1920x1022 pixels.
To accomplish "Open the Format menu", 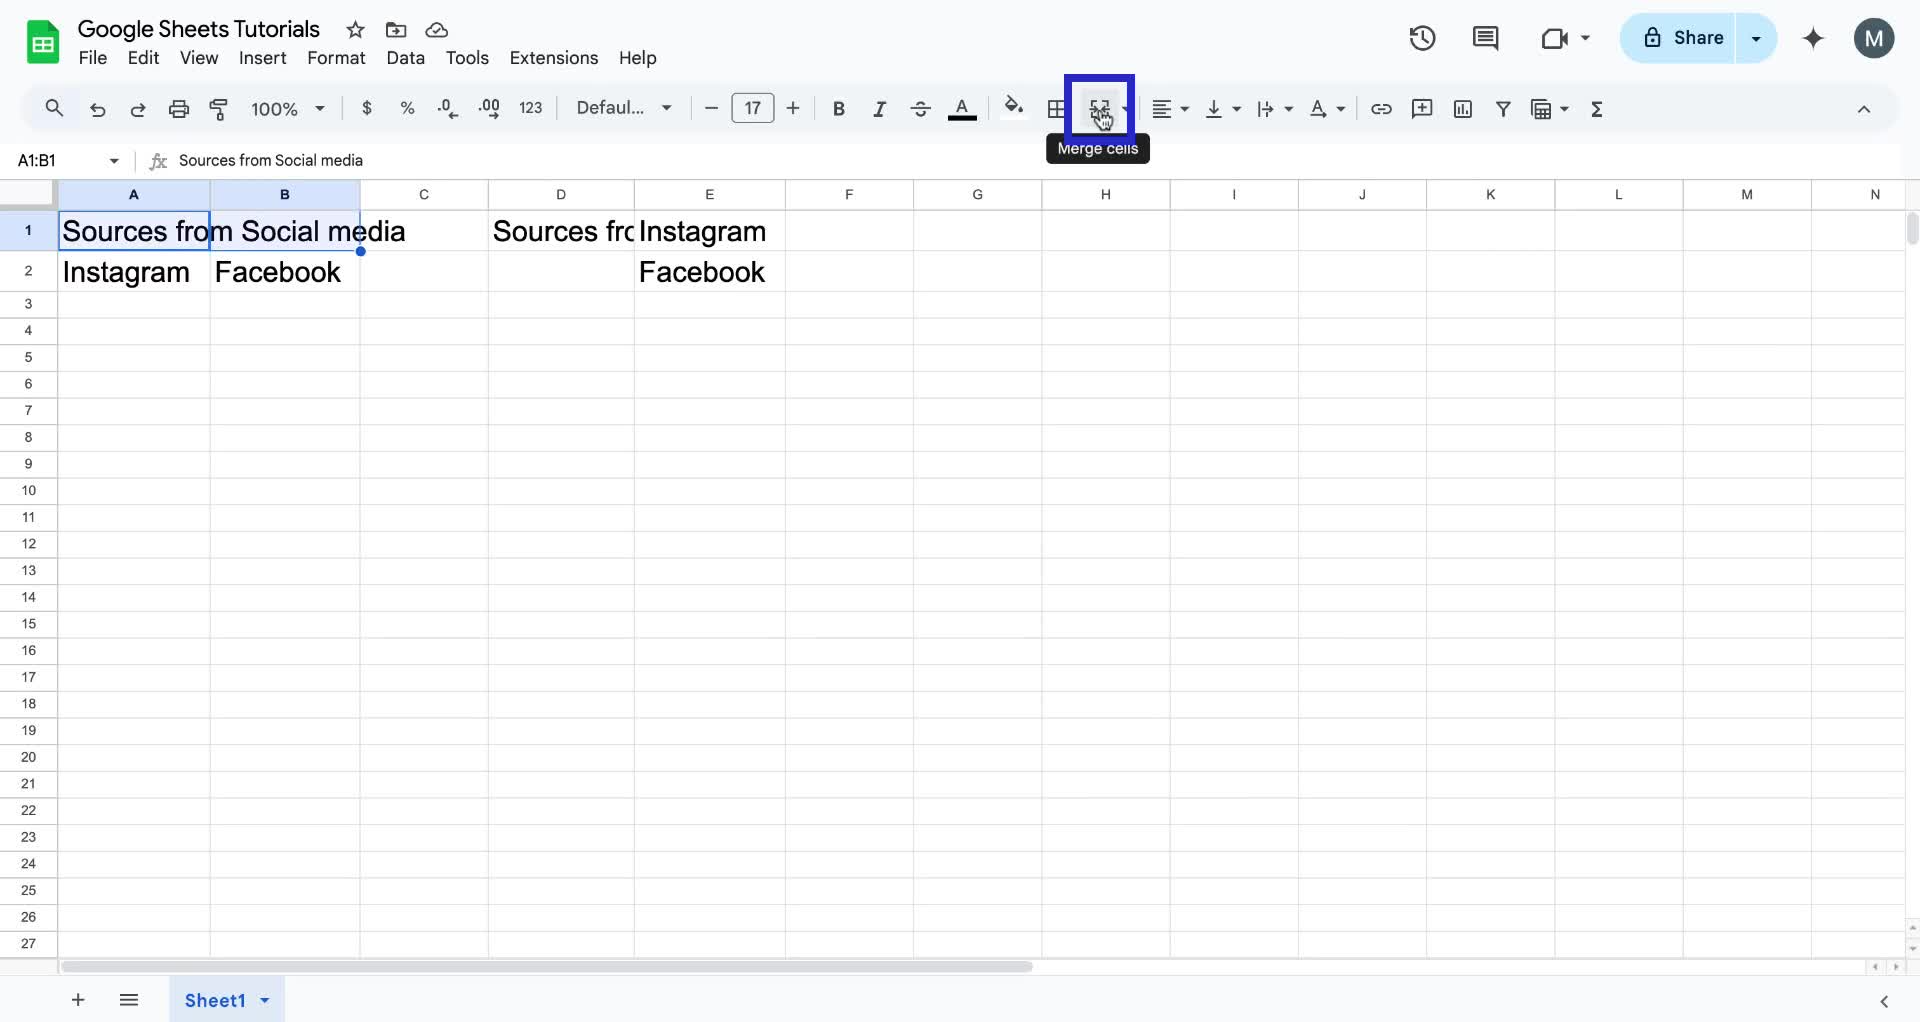I will tap(336, 58).
